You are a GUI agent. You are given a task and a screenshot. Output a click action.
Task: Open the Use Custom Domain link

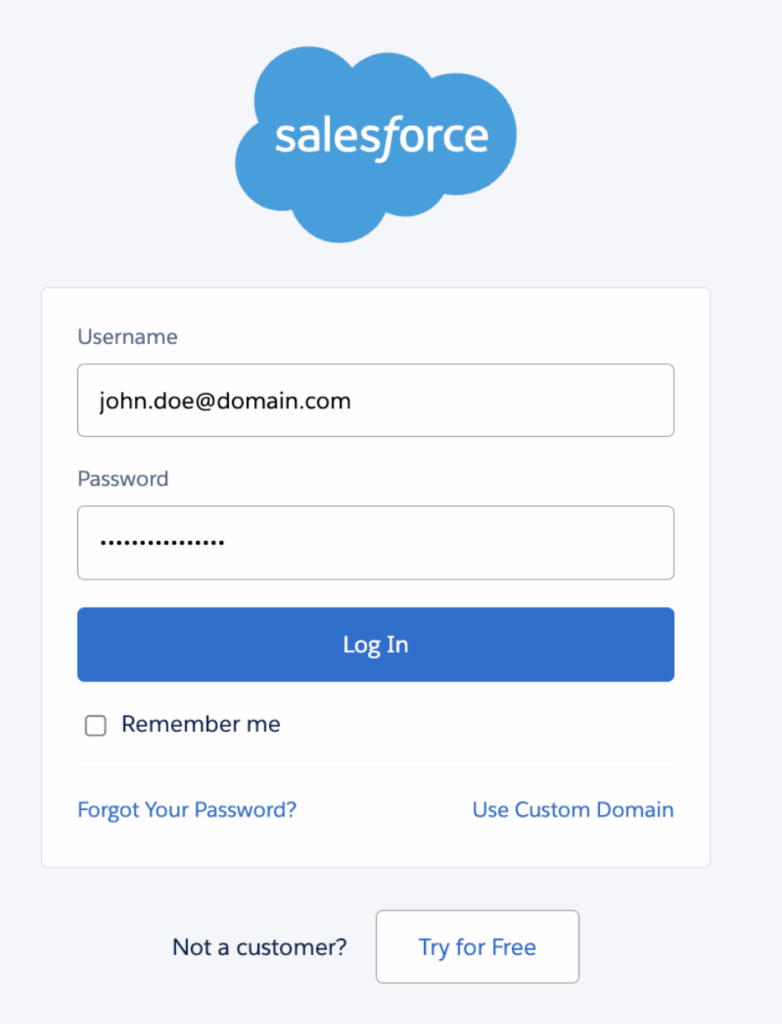[x=573, y=809]
